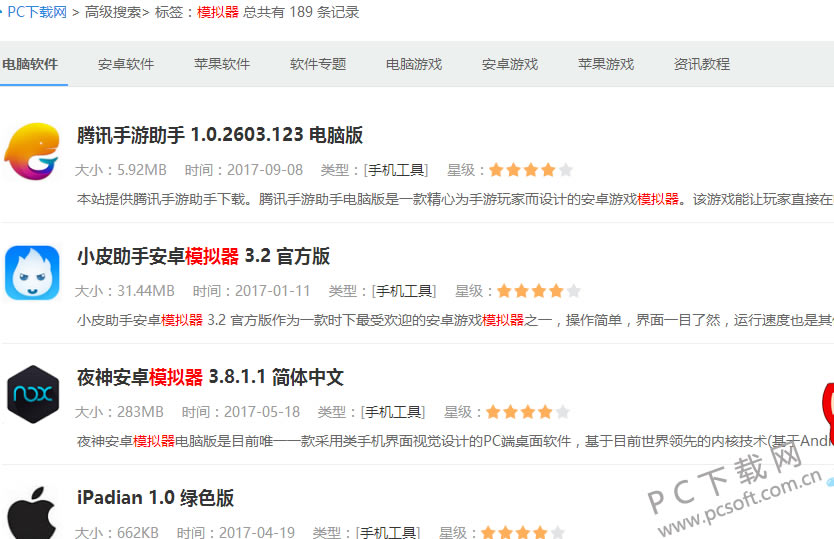Open iPadian 1.0 绿色版 title
834x539 pixels.
(x=155, y=498)
